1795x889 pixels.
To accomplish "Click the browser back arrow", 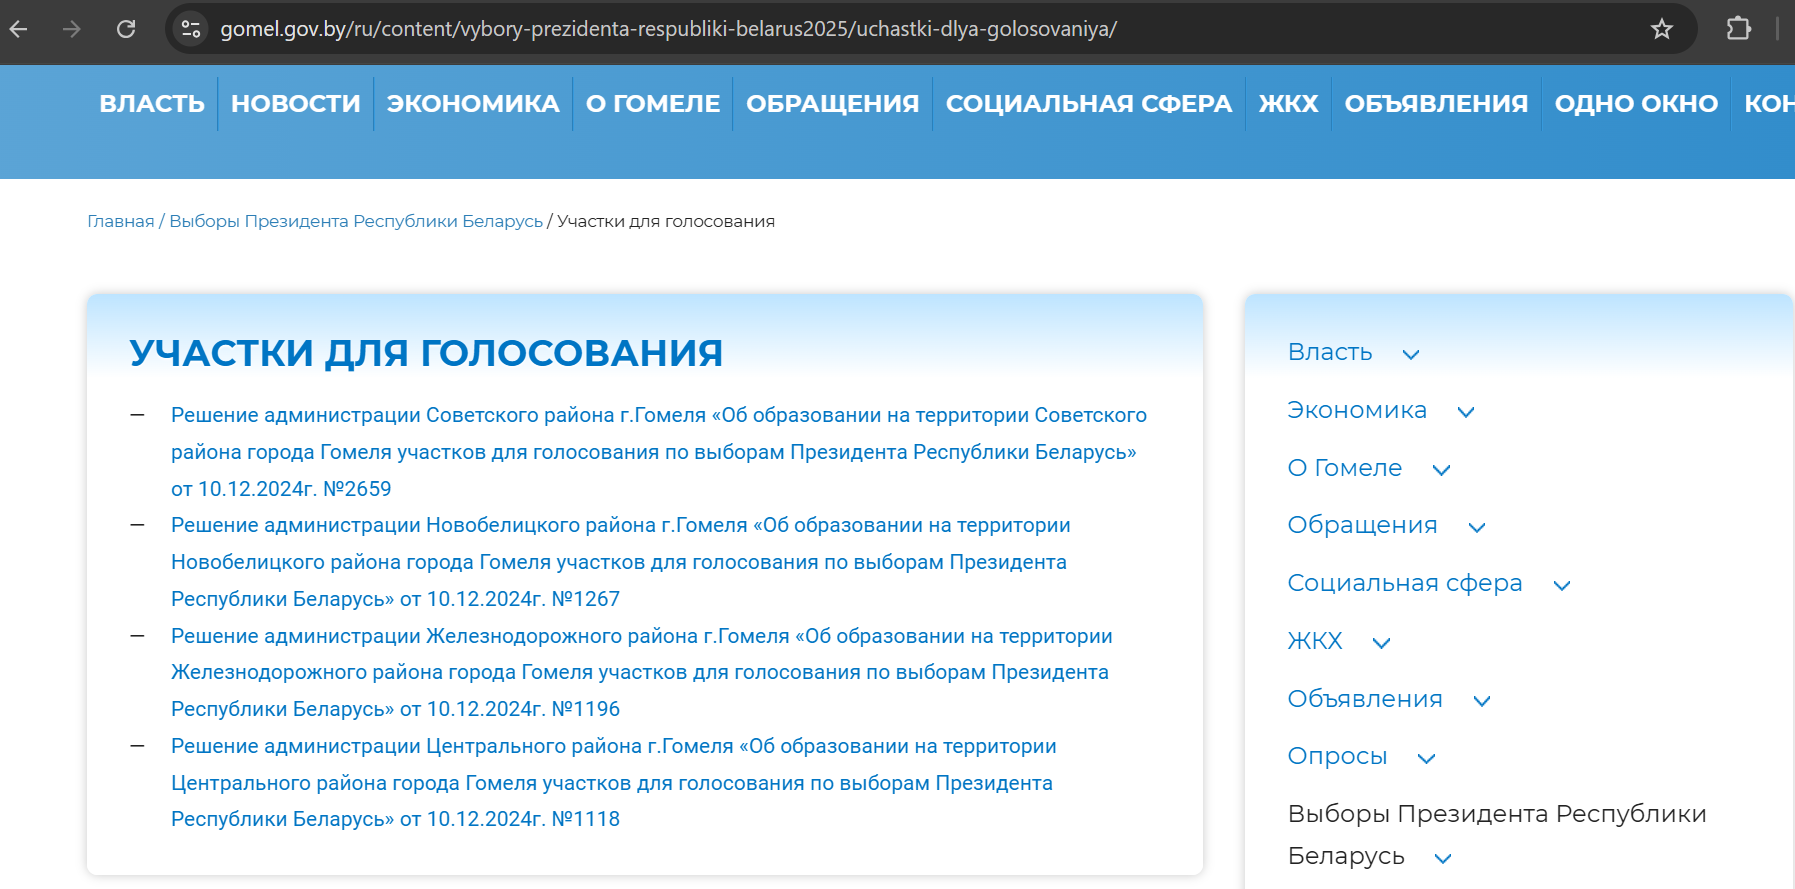I will pyautogui.click(x=19, y=29).
